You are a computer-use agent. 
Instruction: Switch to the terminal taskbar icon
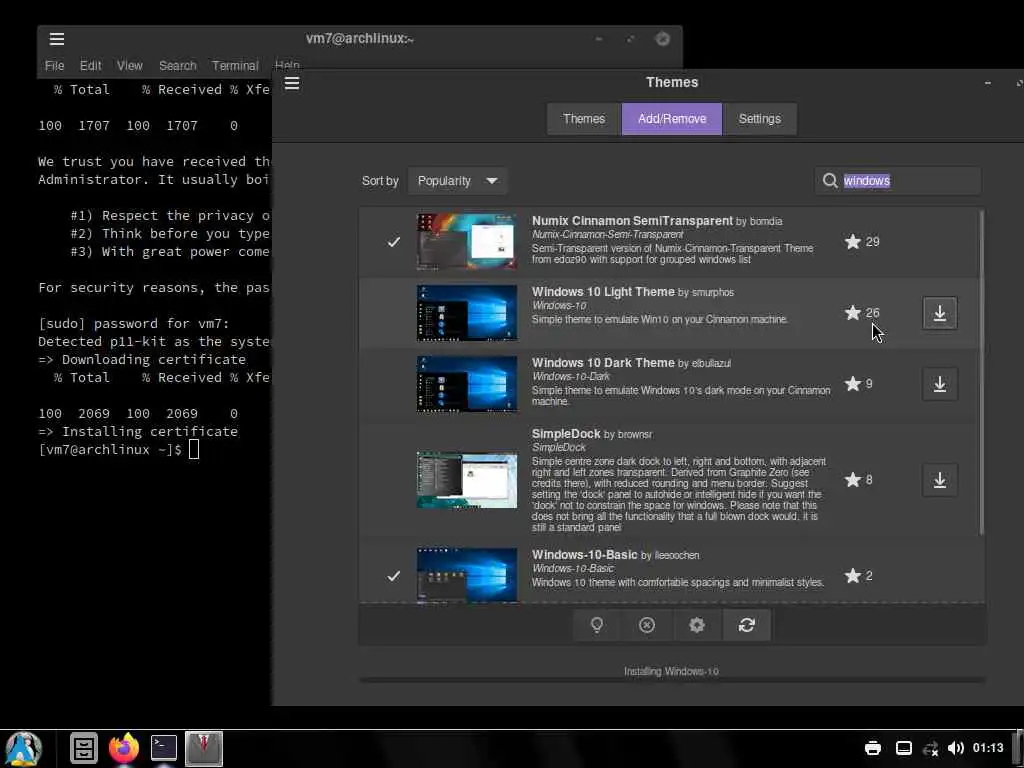[x=164, y=748]
